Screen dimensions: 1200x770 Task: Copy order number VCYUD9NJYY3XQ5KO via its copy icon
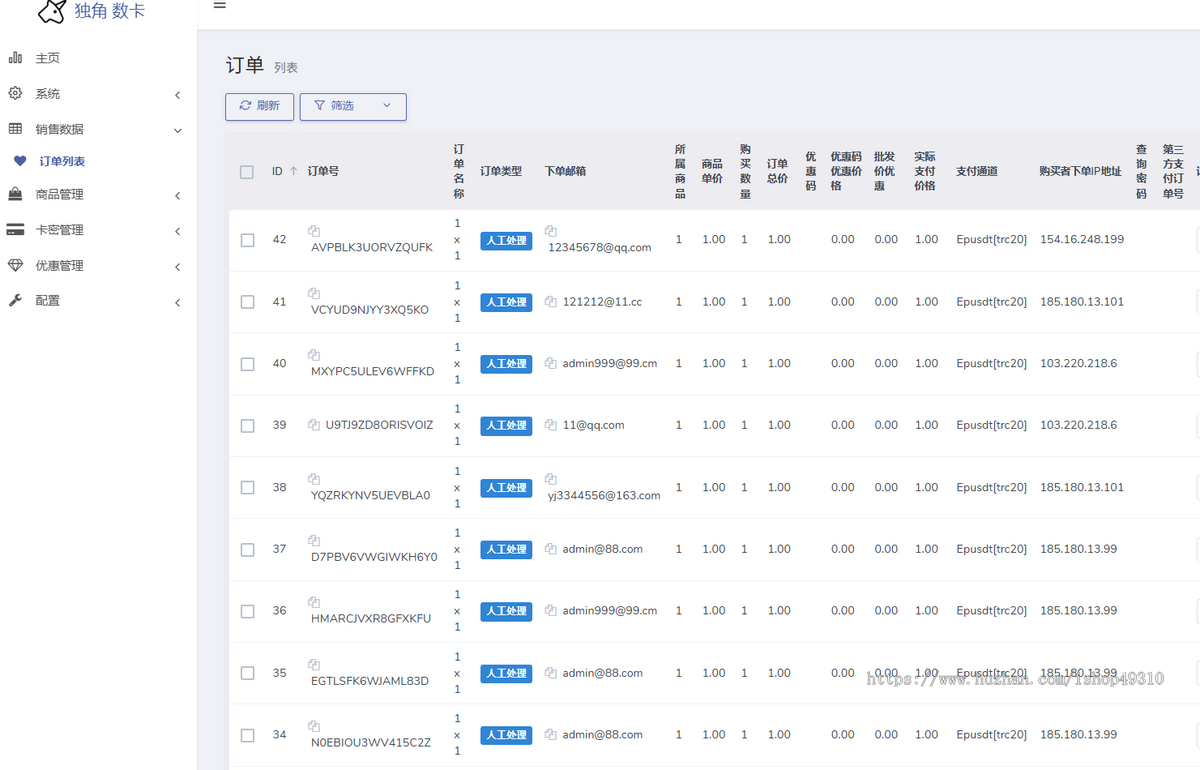[314, 293]
